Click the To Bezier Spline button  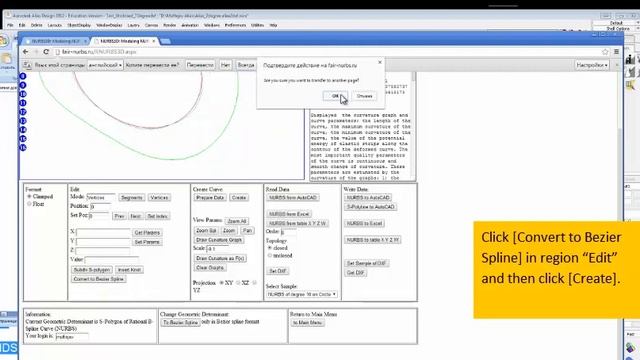[180, 322]
